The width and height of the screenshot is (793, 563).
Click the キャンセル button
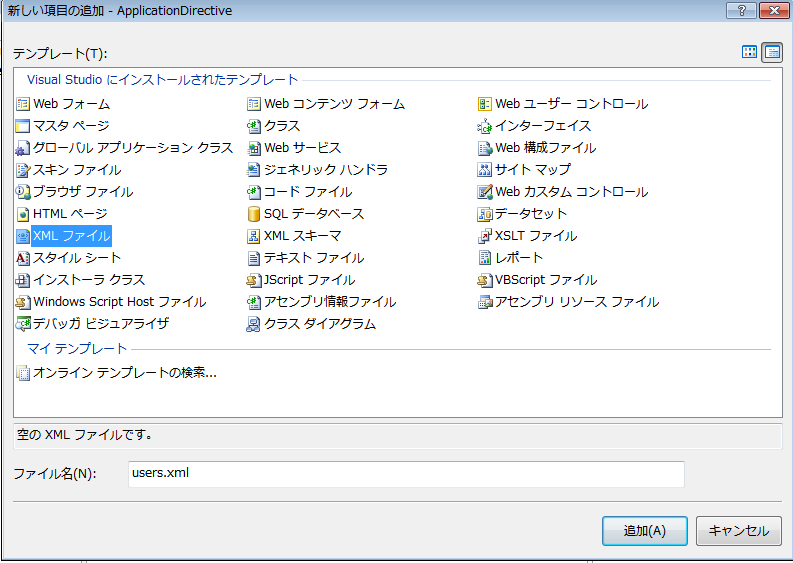738,531
